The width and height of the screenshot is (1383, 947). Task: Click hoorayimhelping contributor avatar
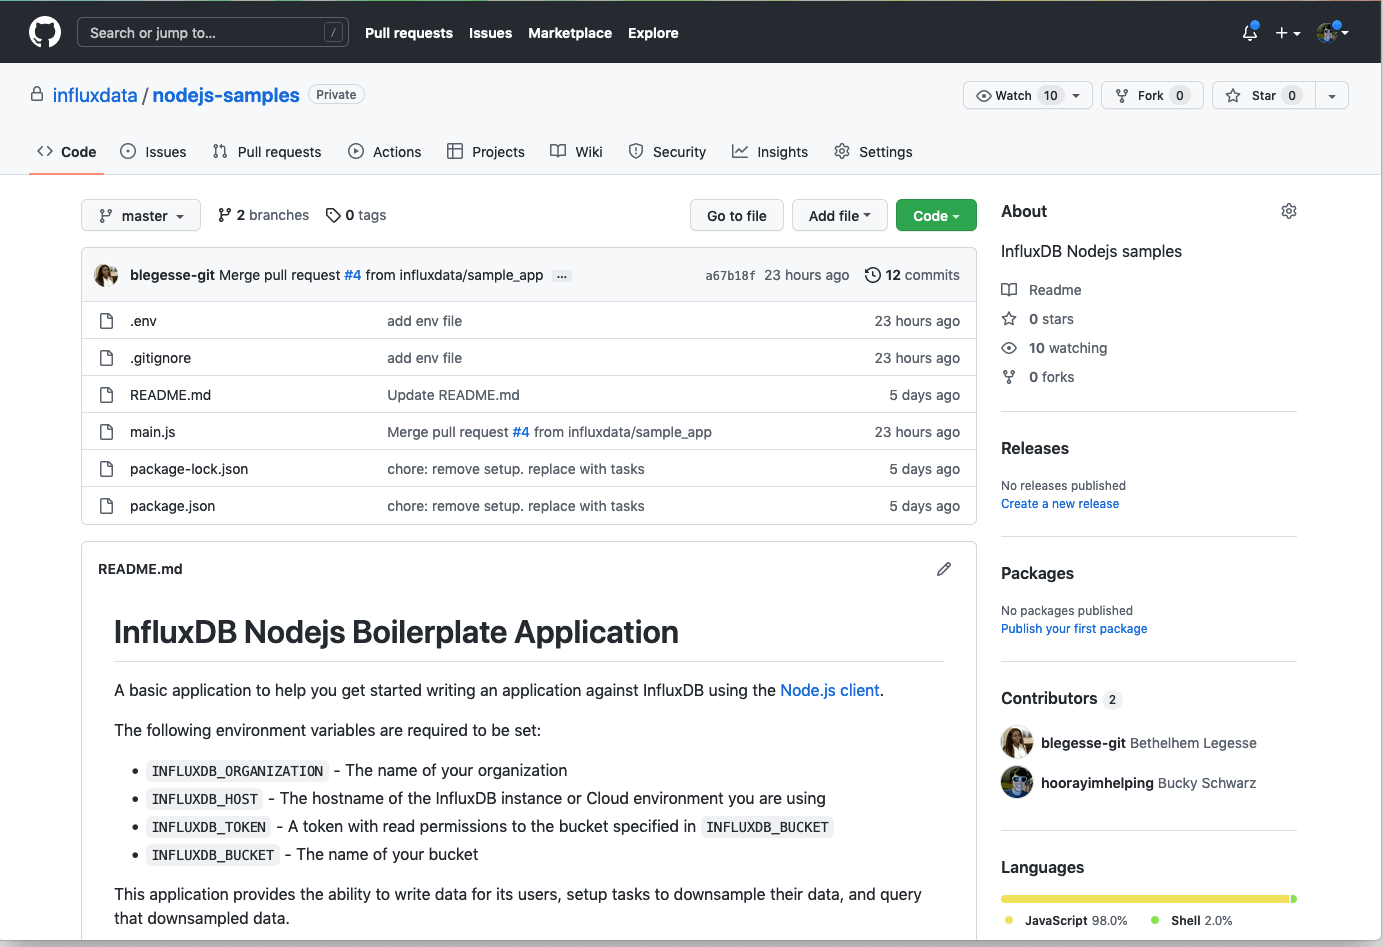pos(1017,782)
